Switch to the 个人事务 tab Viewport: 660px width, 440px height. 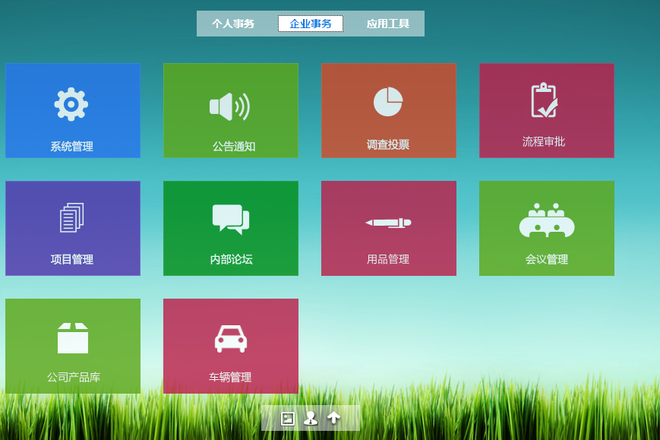click(x=233, y=23)
